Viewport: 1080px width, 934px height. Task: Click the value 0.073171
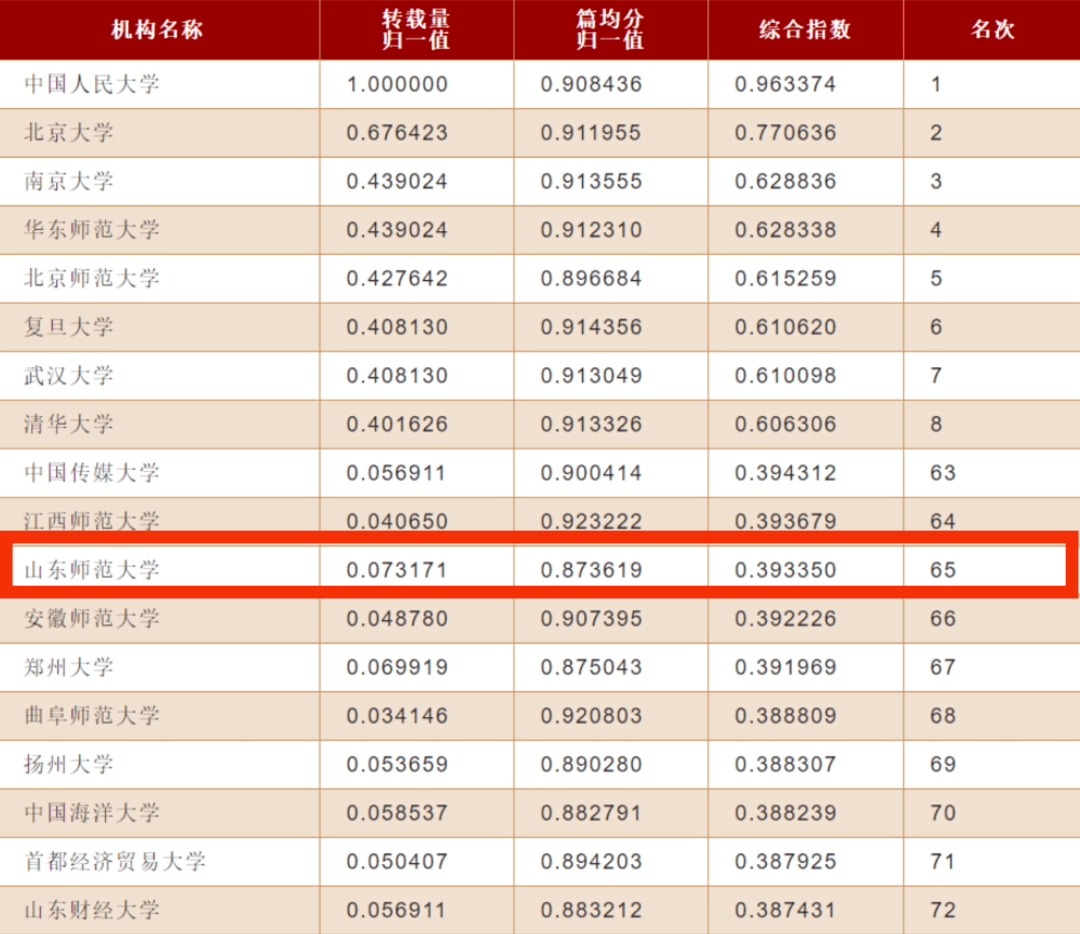397,570
